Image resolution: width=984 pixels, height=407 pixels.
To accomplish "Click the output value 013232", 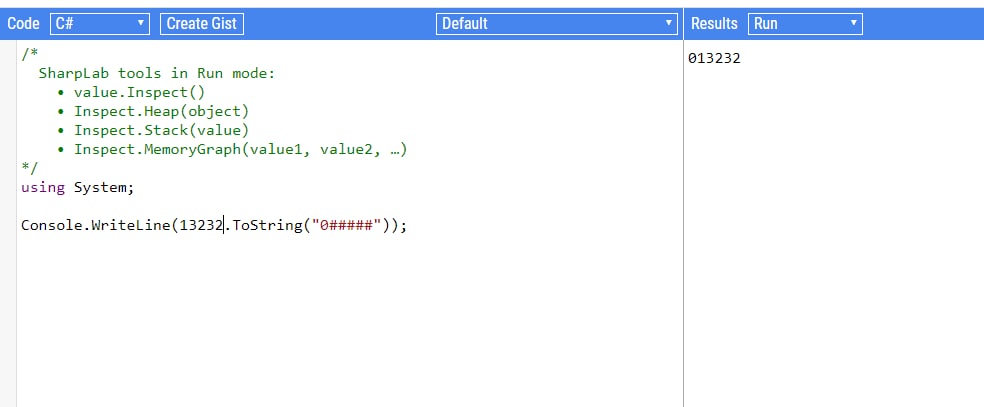I will [714, 58].
